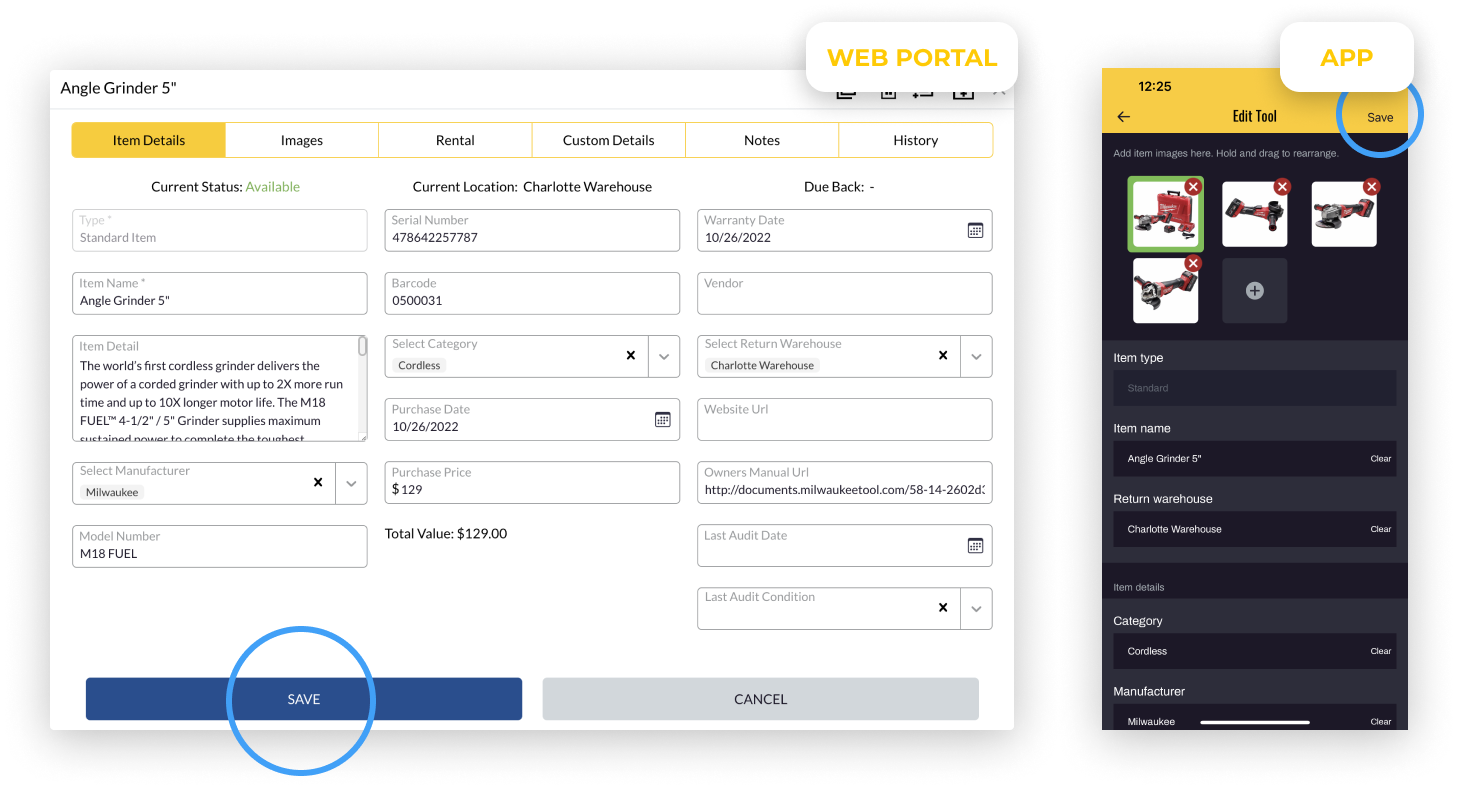Tap Save in the app header

click(x=1380, y=117)
